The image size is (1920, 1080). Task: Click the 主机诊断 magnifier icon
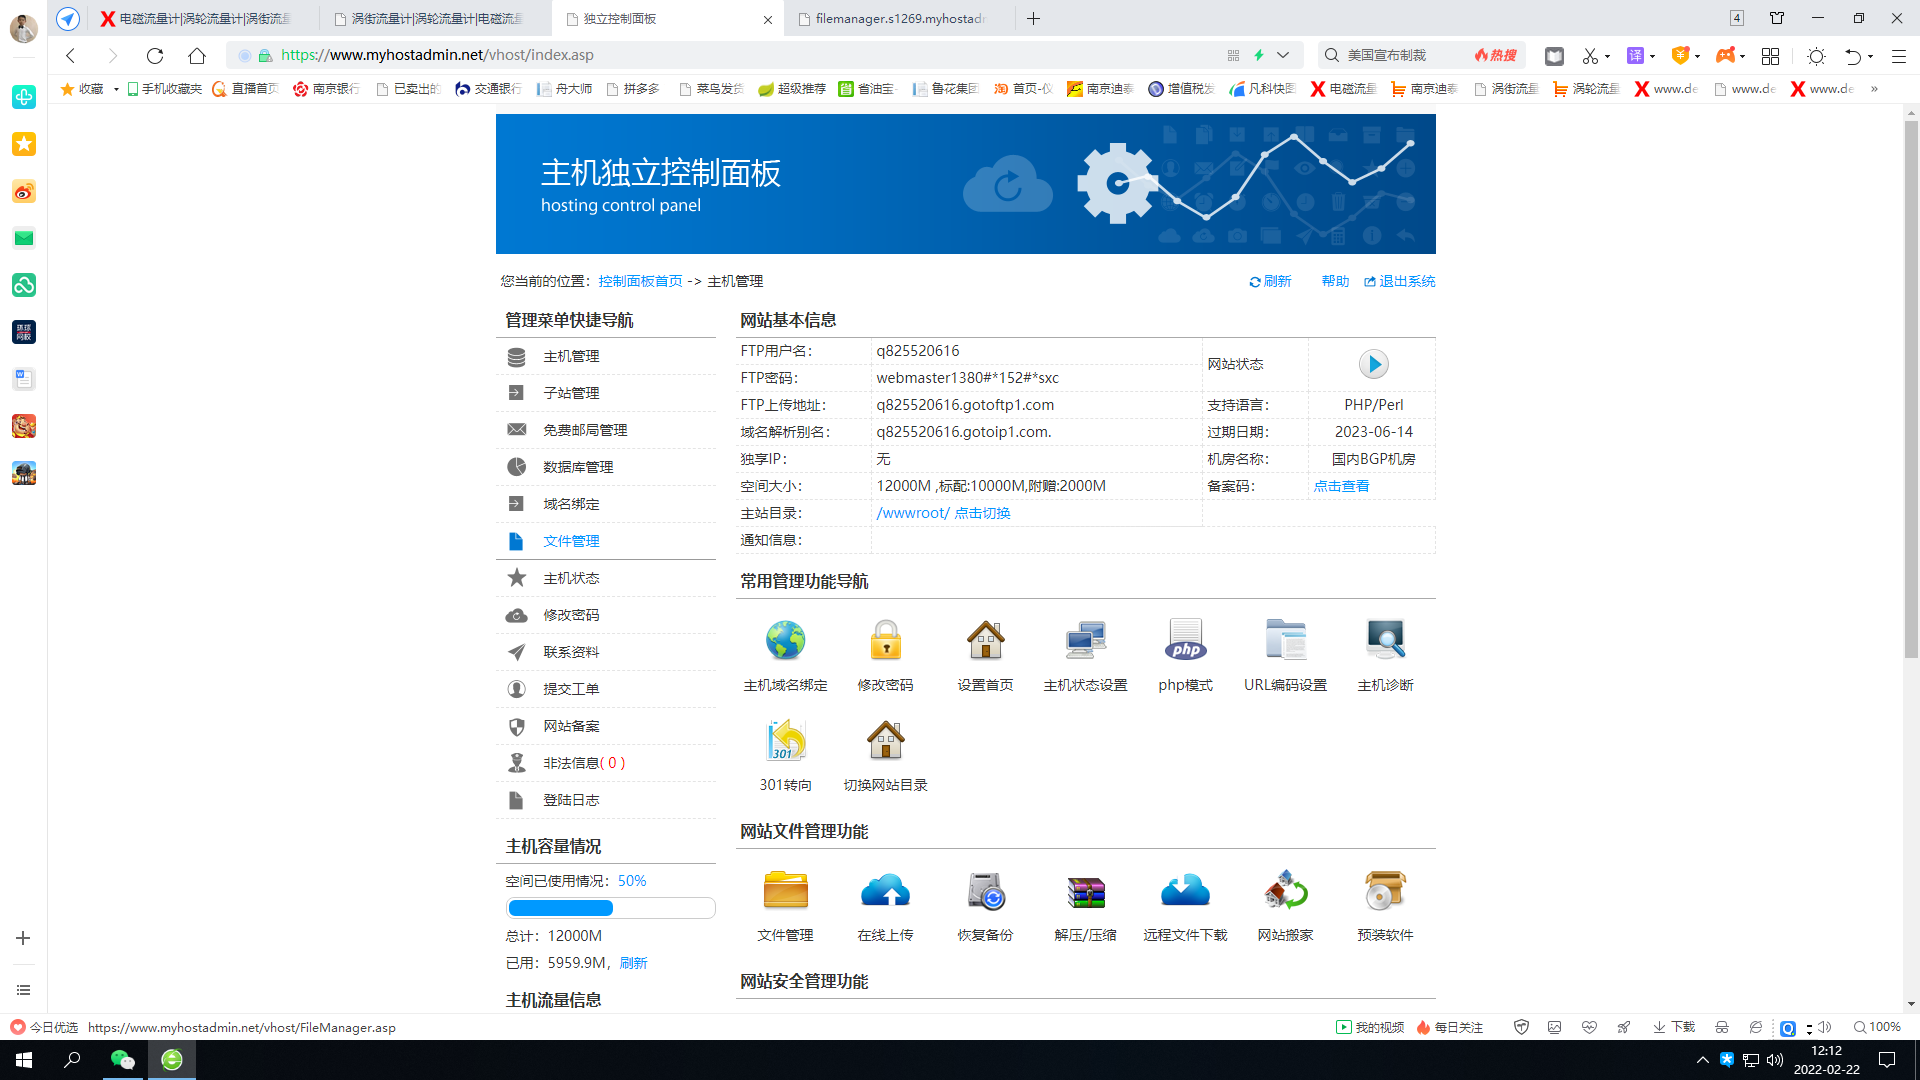1385,639
